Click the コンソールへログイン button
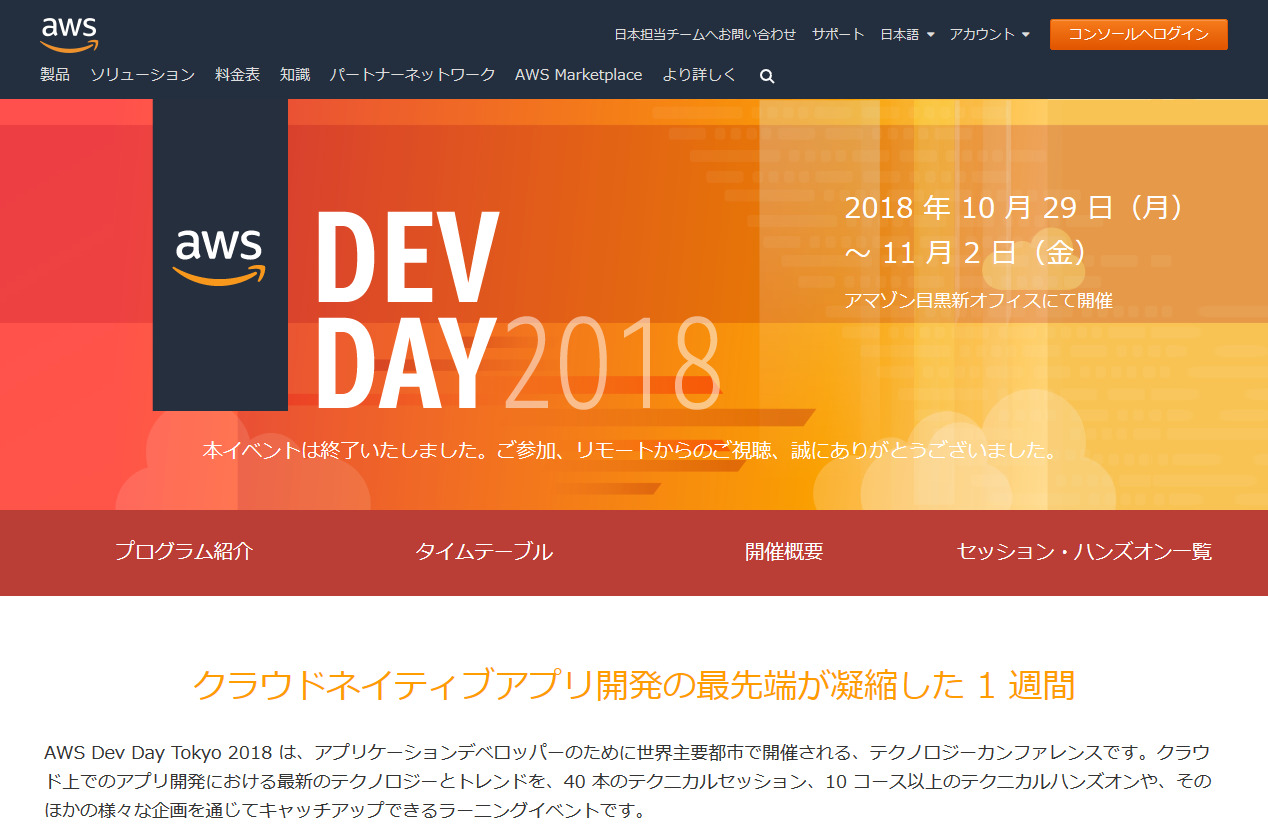 (1138, 34)
